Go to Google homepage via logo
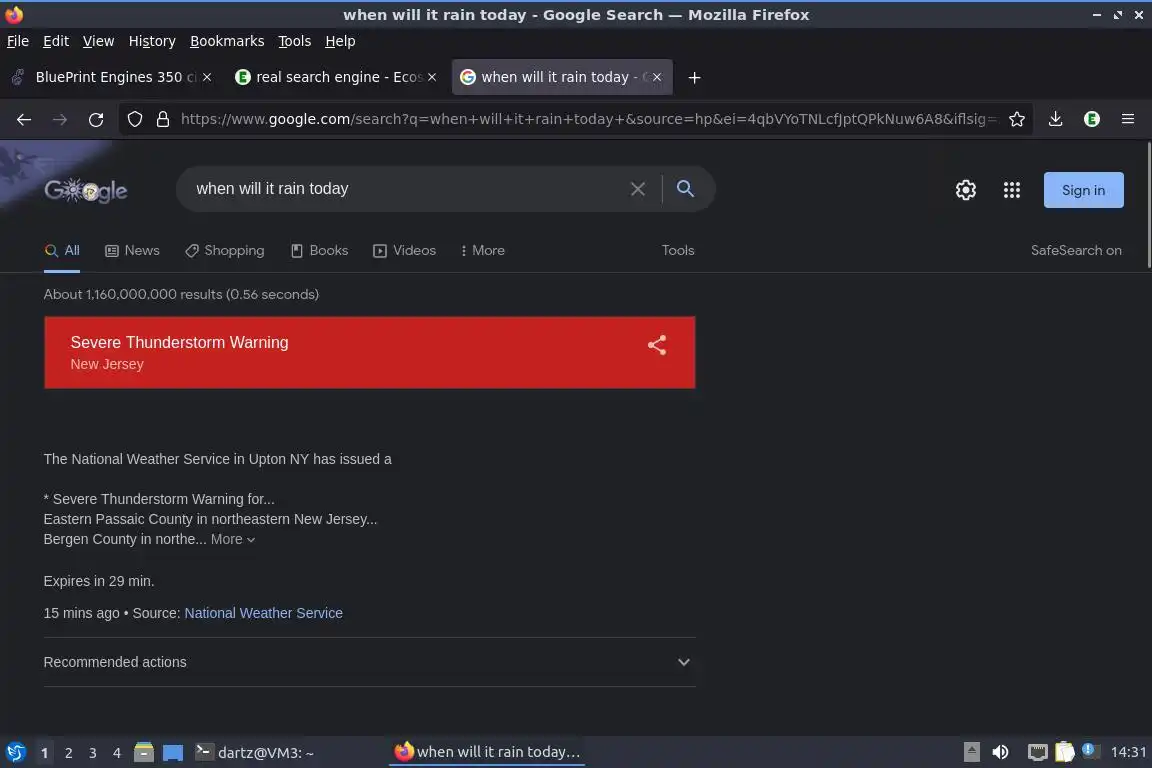The height and width of the screenshot is (768, 1152). pos(86,190)
